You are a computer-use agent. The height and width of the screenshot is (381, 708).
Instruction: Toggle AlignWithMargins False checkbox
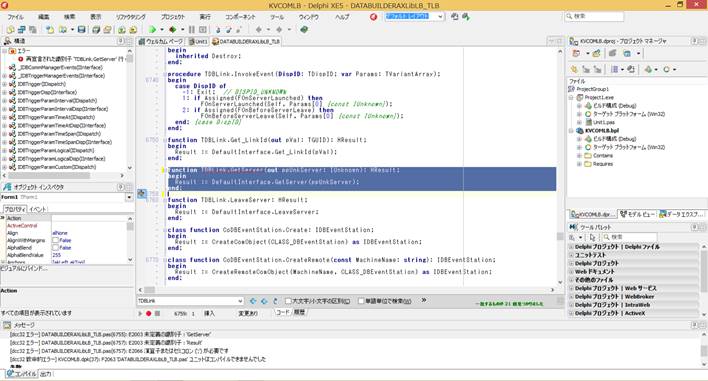tap(55, 241)
